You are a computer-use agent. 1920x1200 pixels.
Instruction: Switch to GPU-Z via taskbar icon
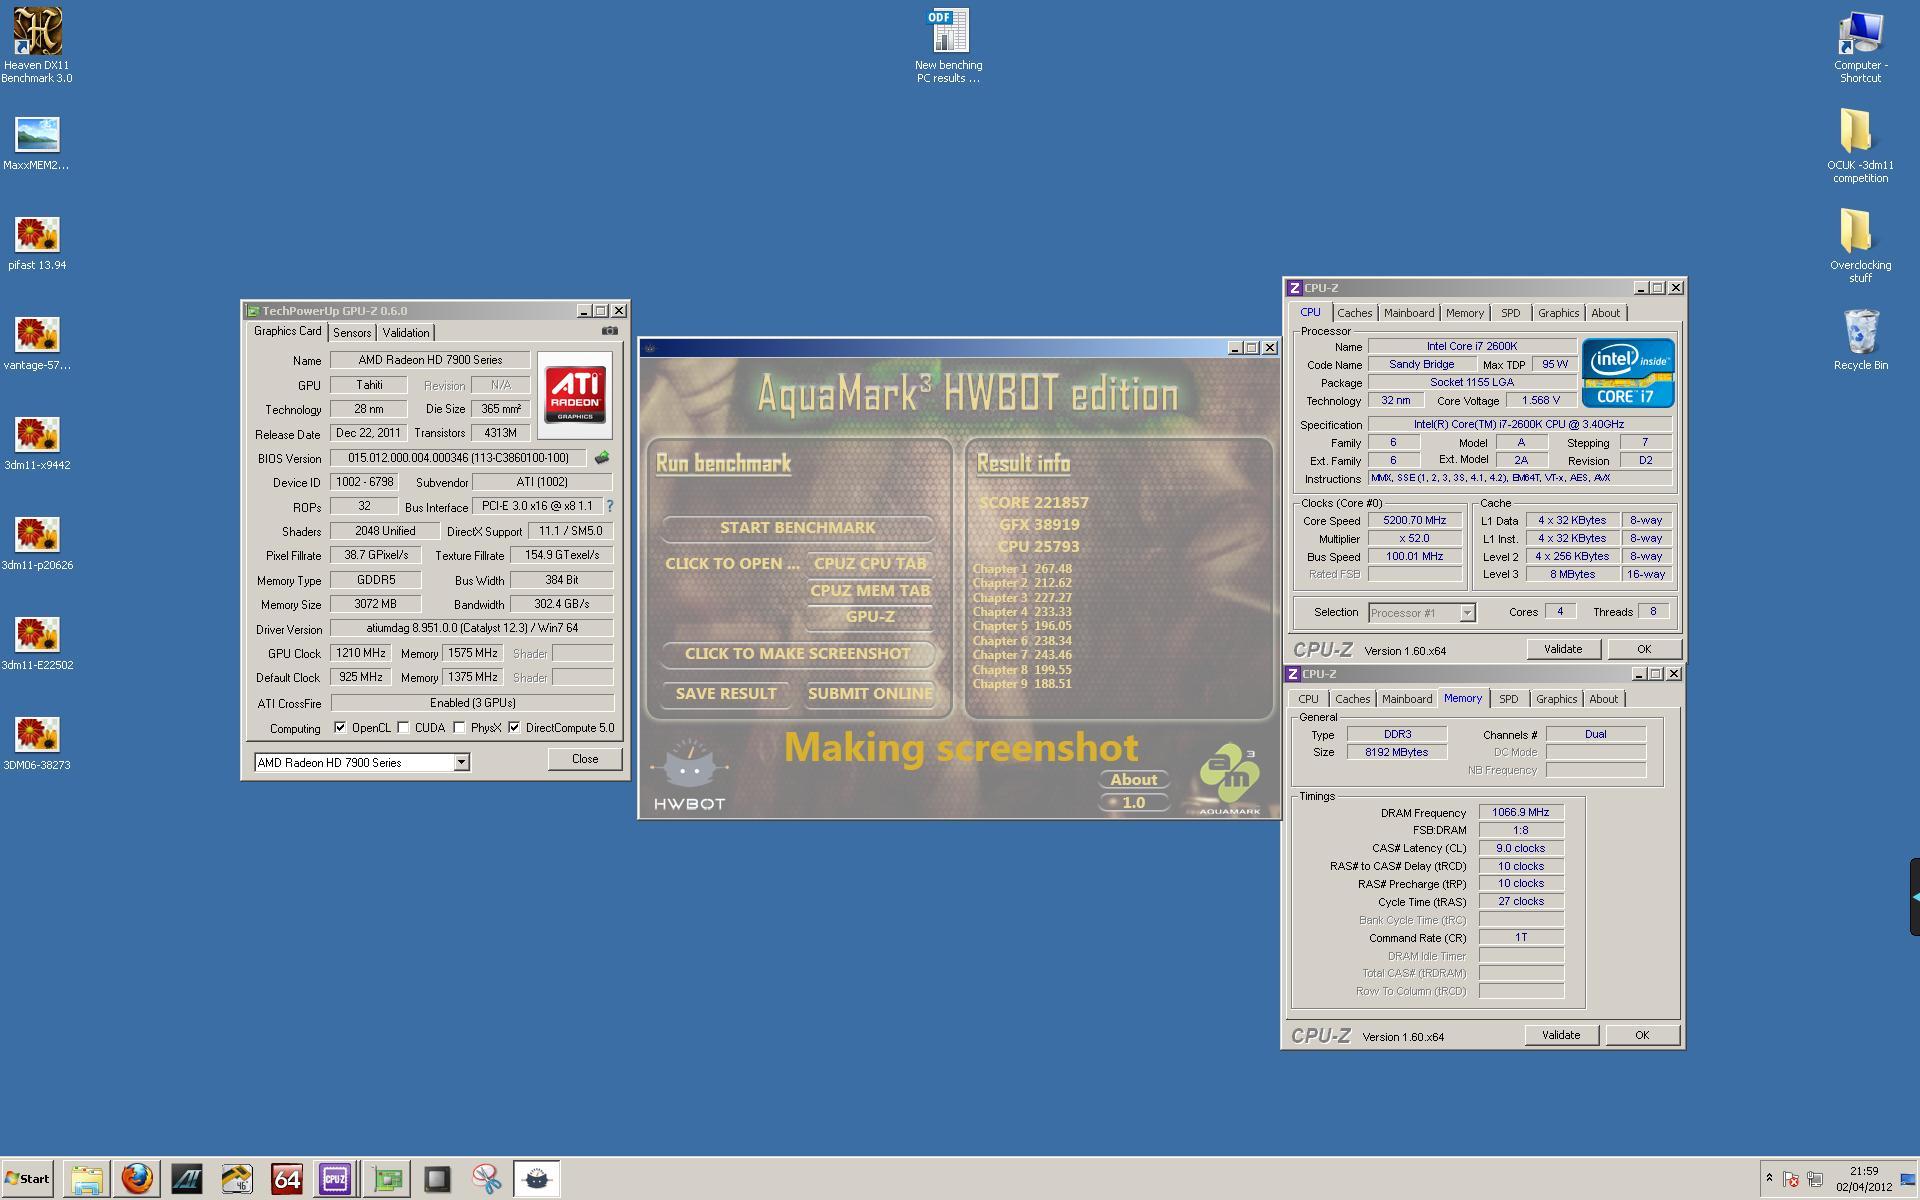pyautogui.click(x=387, y=1179)
